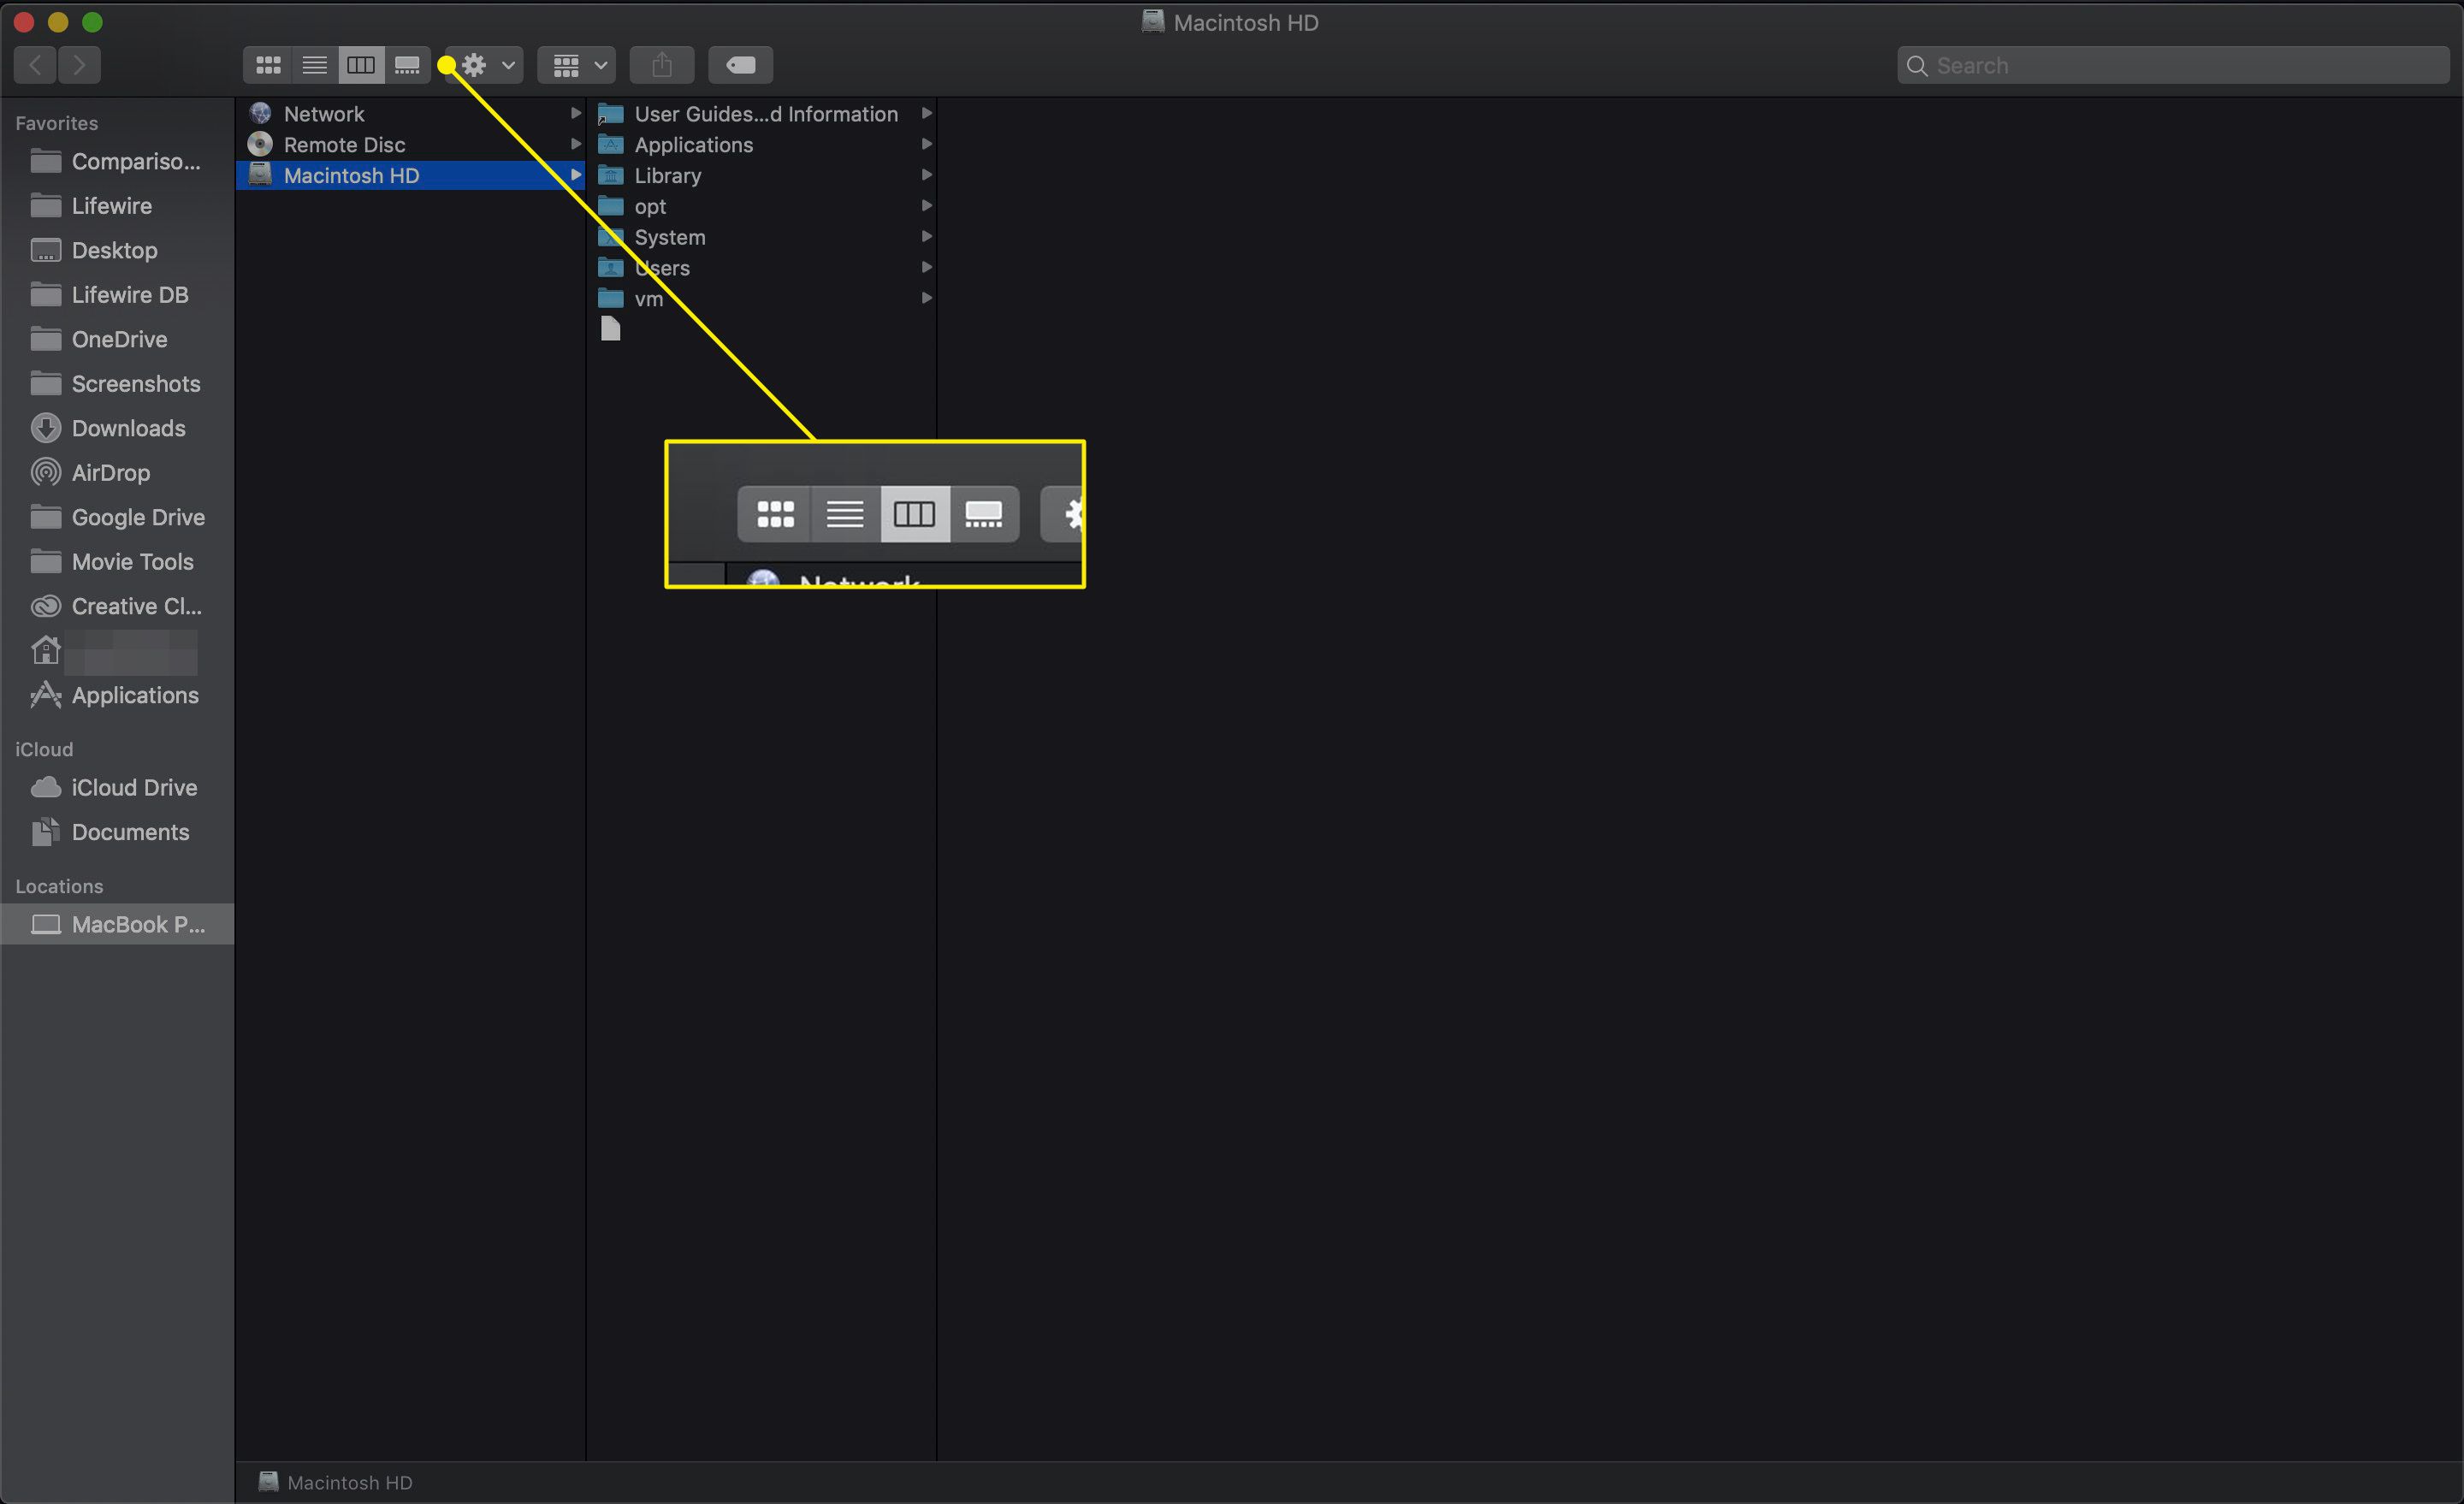Open the Action gear menu
The image size is (2464, 1504).
click(487, 65)
